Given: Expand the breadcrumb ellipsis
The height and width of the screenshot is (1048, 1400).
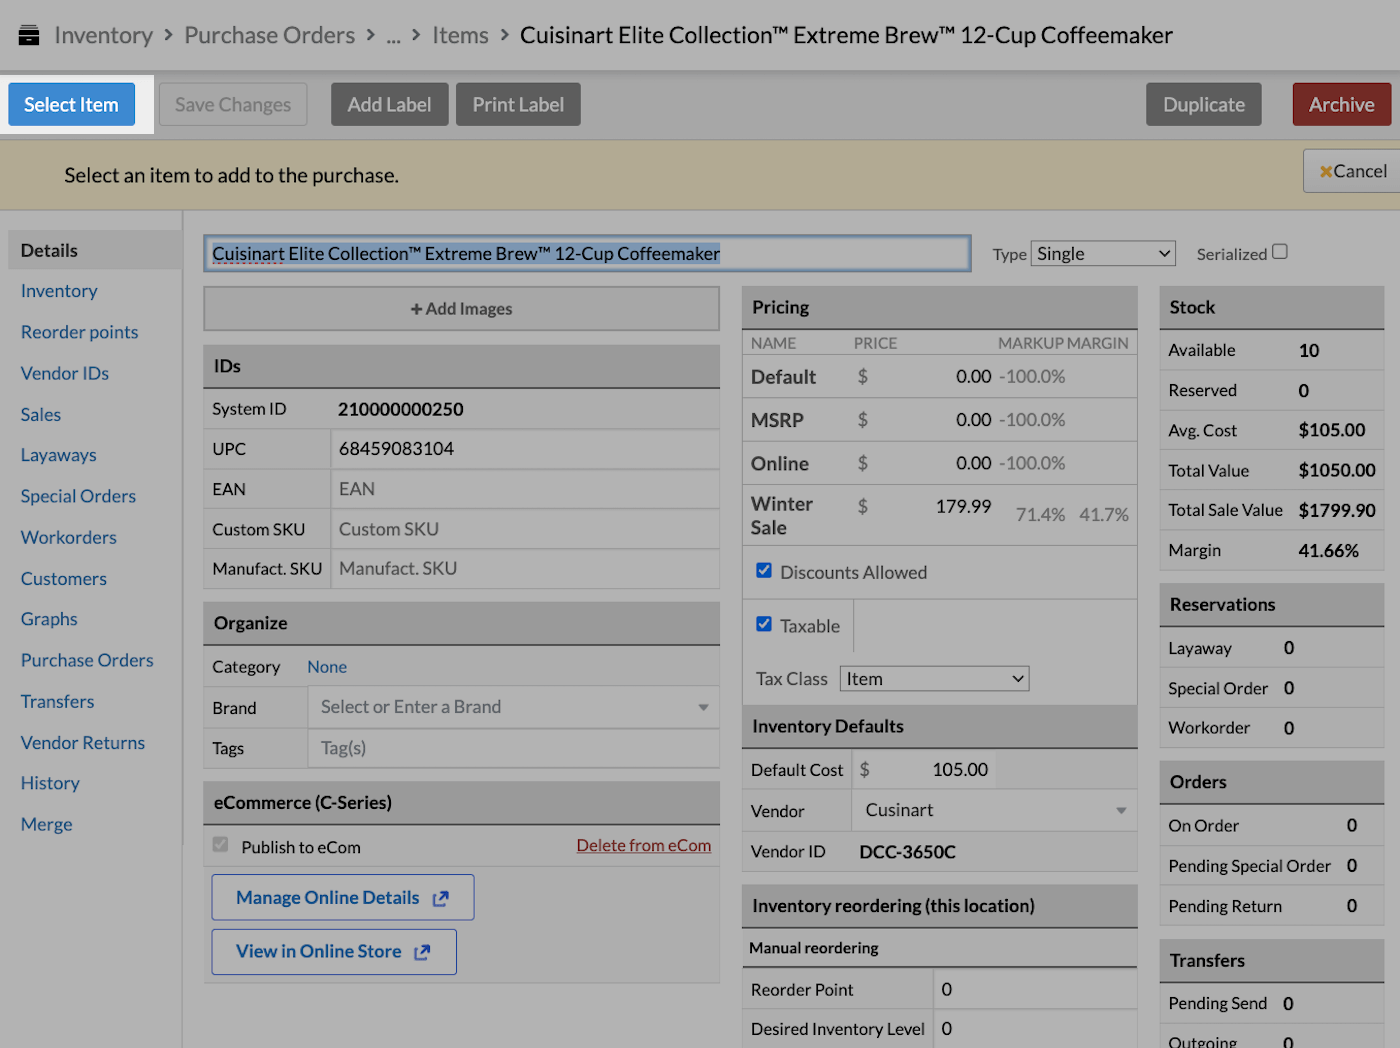Looking at the screenshot, I should click(393, 35).
